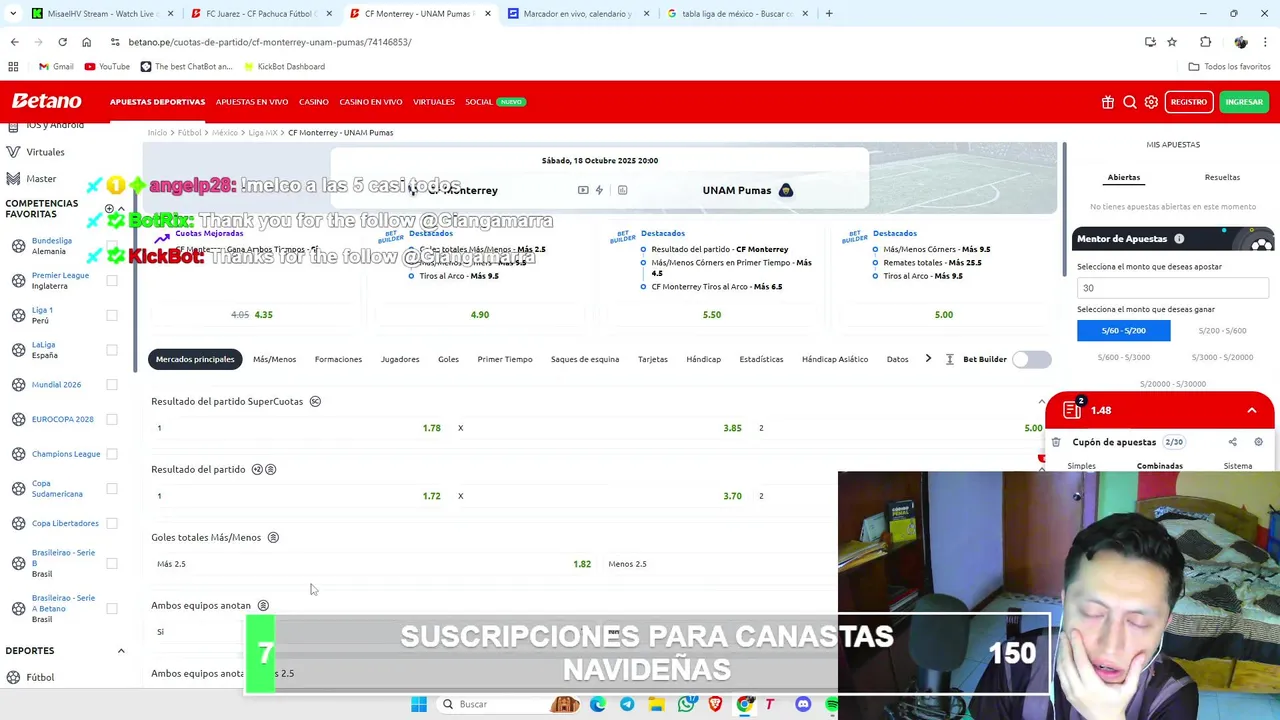Check the LaLiga España checkbox
1280x720 pixels.
[x=112, y=350]
